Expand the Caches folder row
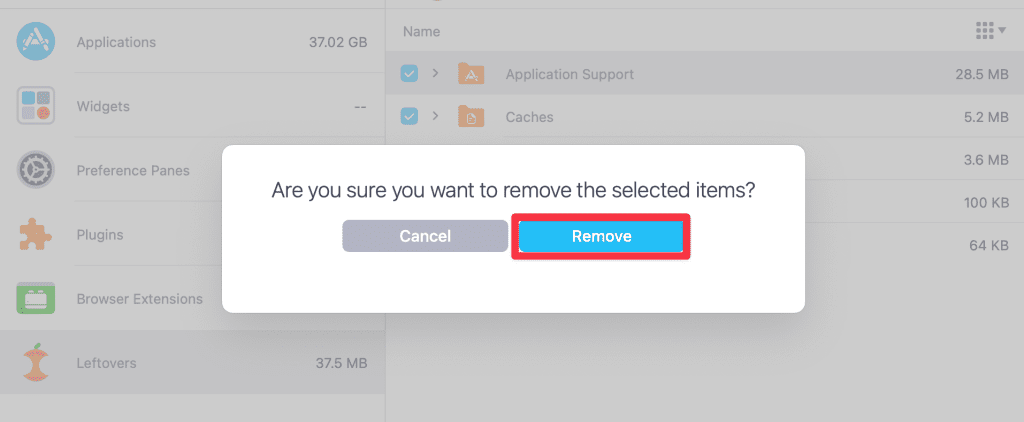The image size is (1024, 422). point(436,117)
